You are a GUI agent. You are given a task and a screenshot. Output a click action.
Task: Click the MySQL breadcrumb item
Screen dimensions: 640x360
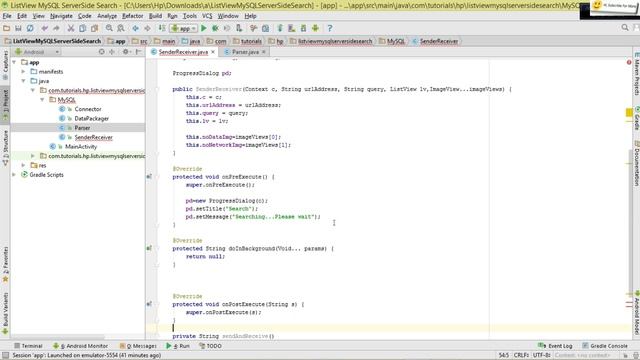[392, 41]
